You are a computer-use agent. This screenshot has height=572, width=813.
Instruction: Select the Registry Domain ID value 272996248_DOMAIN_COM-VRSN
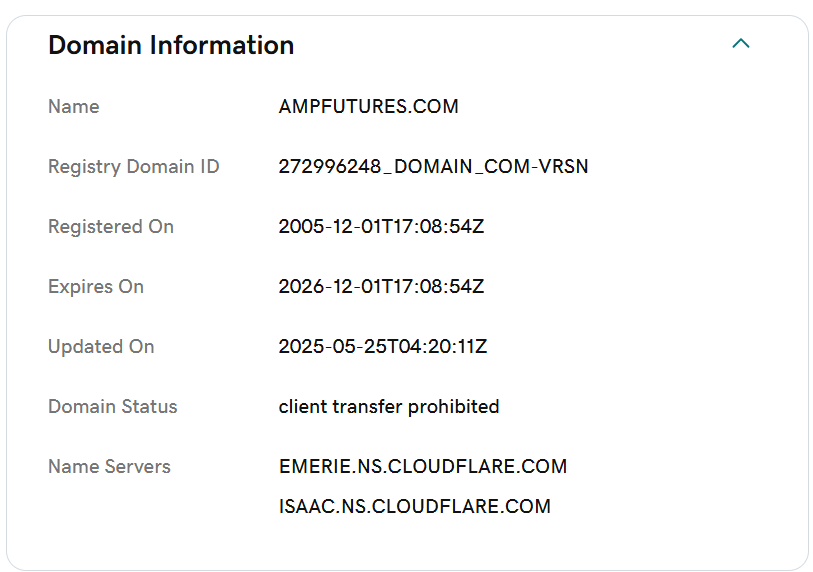point(433,166)
